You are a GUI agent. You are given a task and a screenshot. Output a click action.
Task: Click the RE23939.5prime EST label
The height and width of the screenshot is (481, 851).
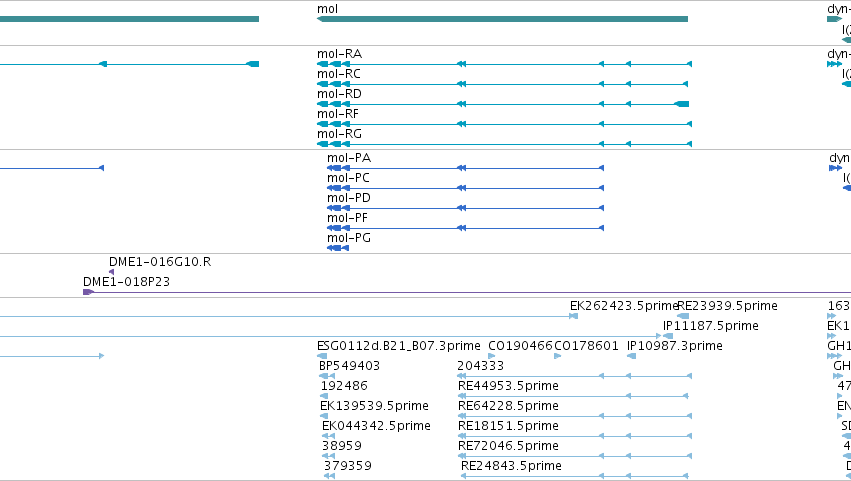click(x=728, y=306)
